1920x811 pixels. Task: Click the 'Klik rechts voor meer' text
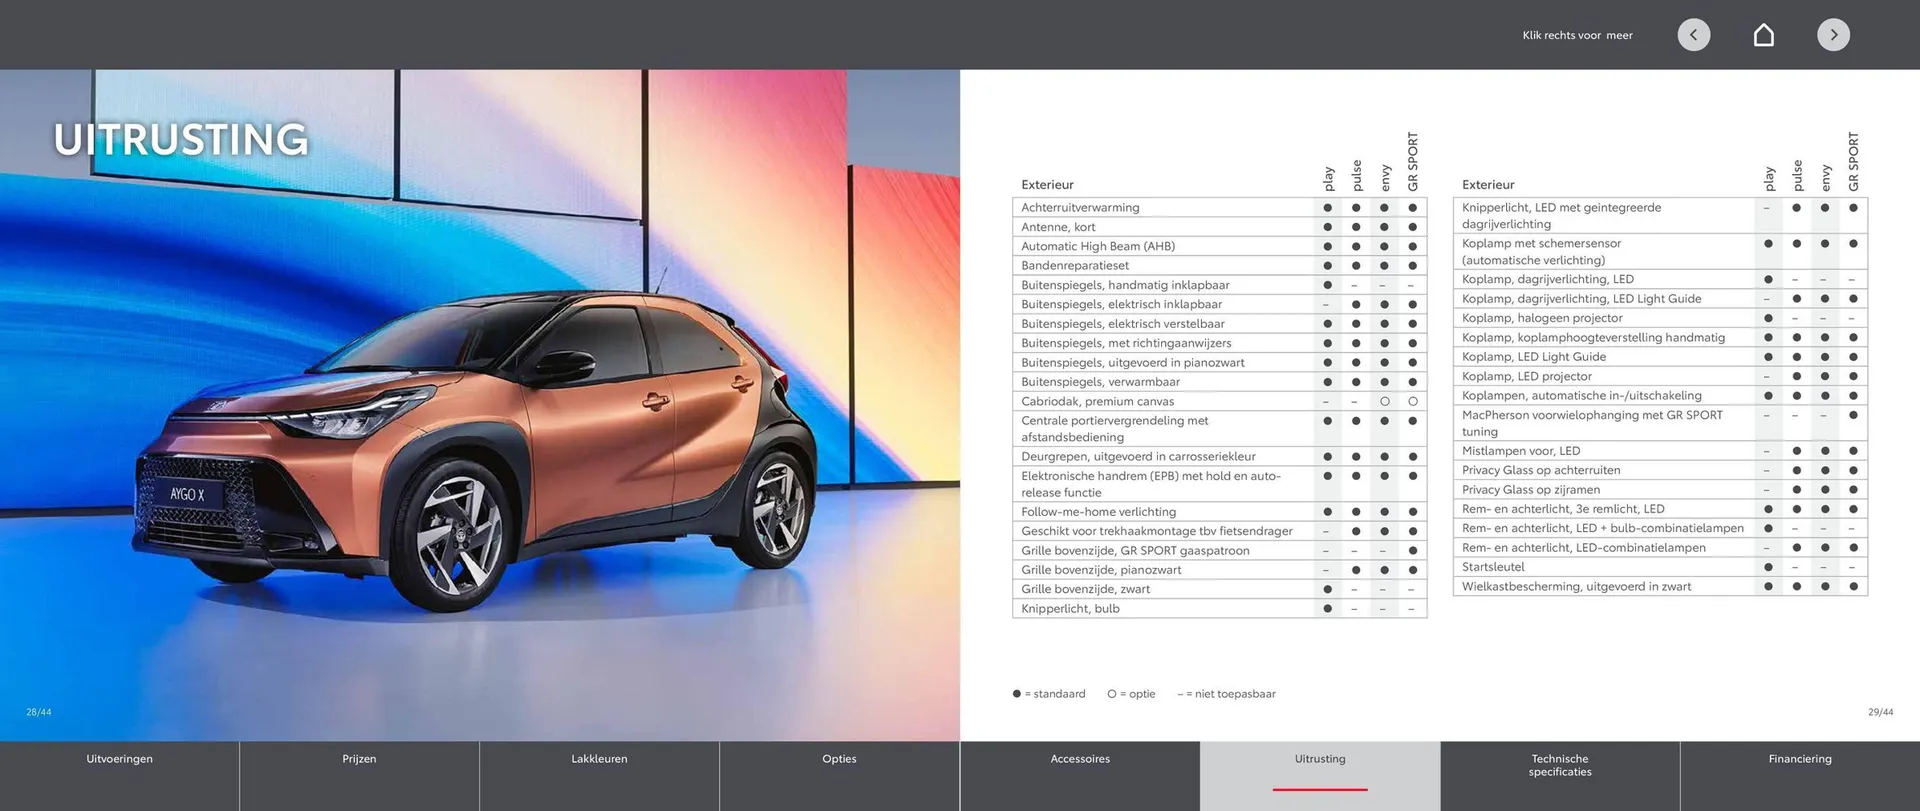(1577, 35)
